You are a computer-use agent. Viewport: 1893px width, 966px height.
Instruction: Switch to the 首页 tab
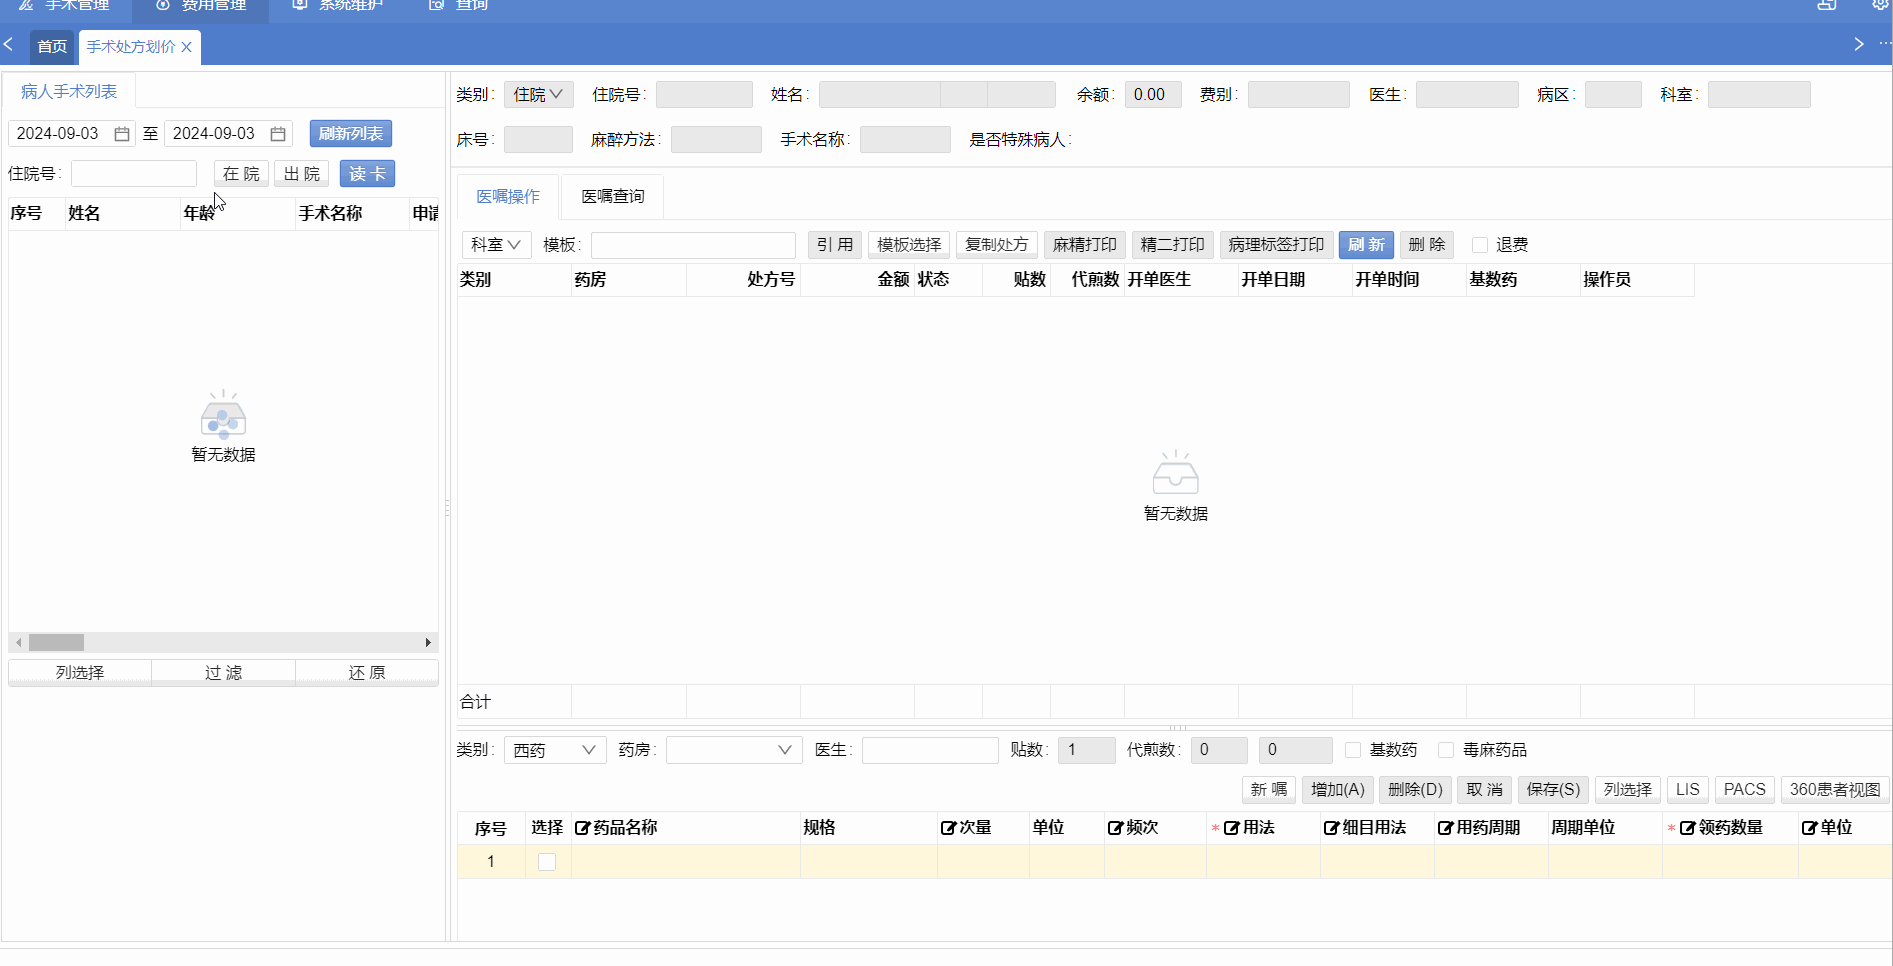(x=52, y=47)
